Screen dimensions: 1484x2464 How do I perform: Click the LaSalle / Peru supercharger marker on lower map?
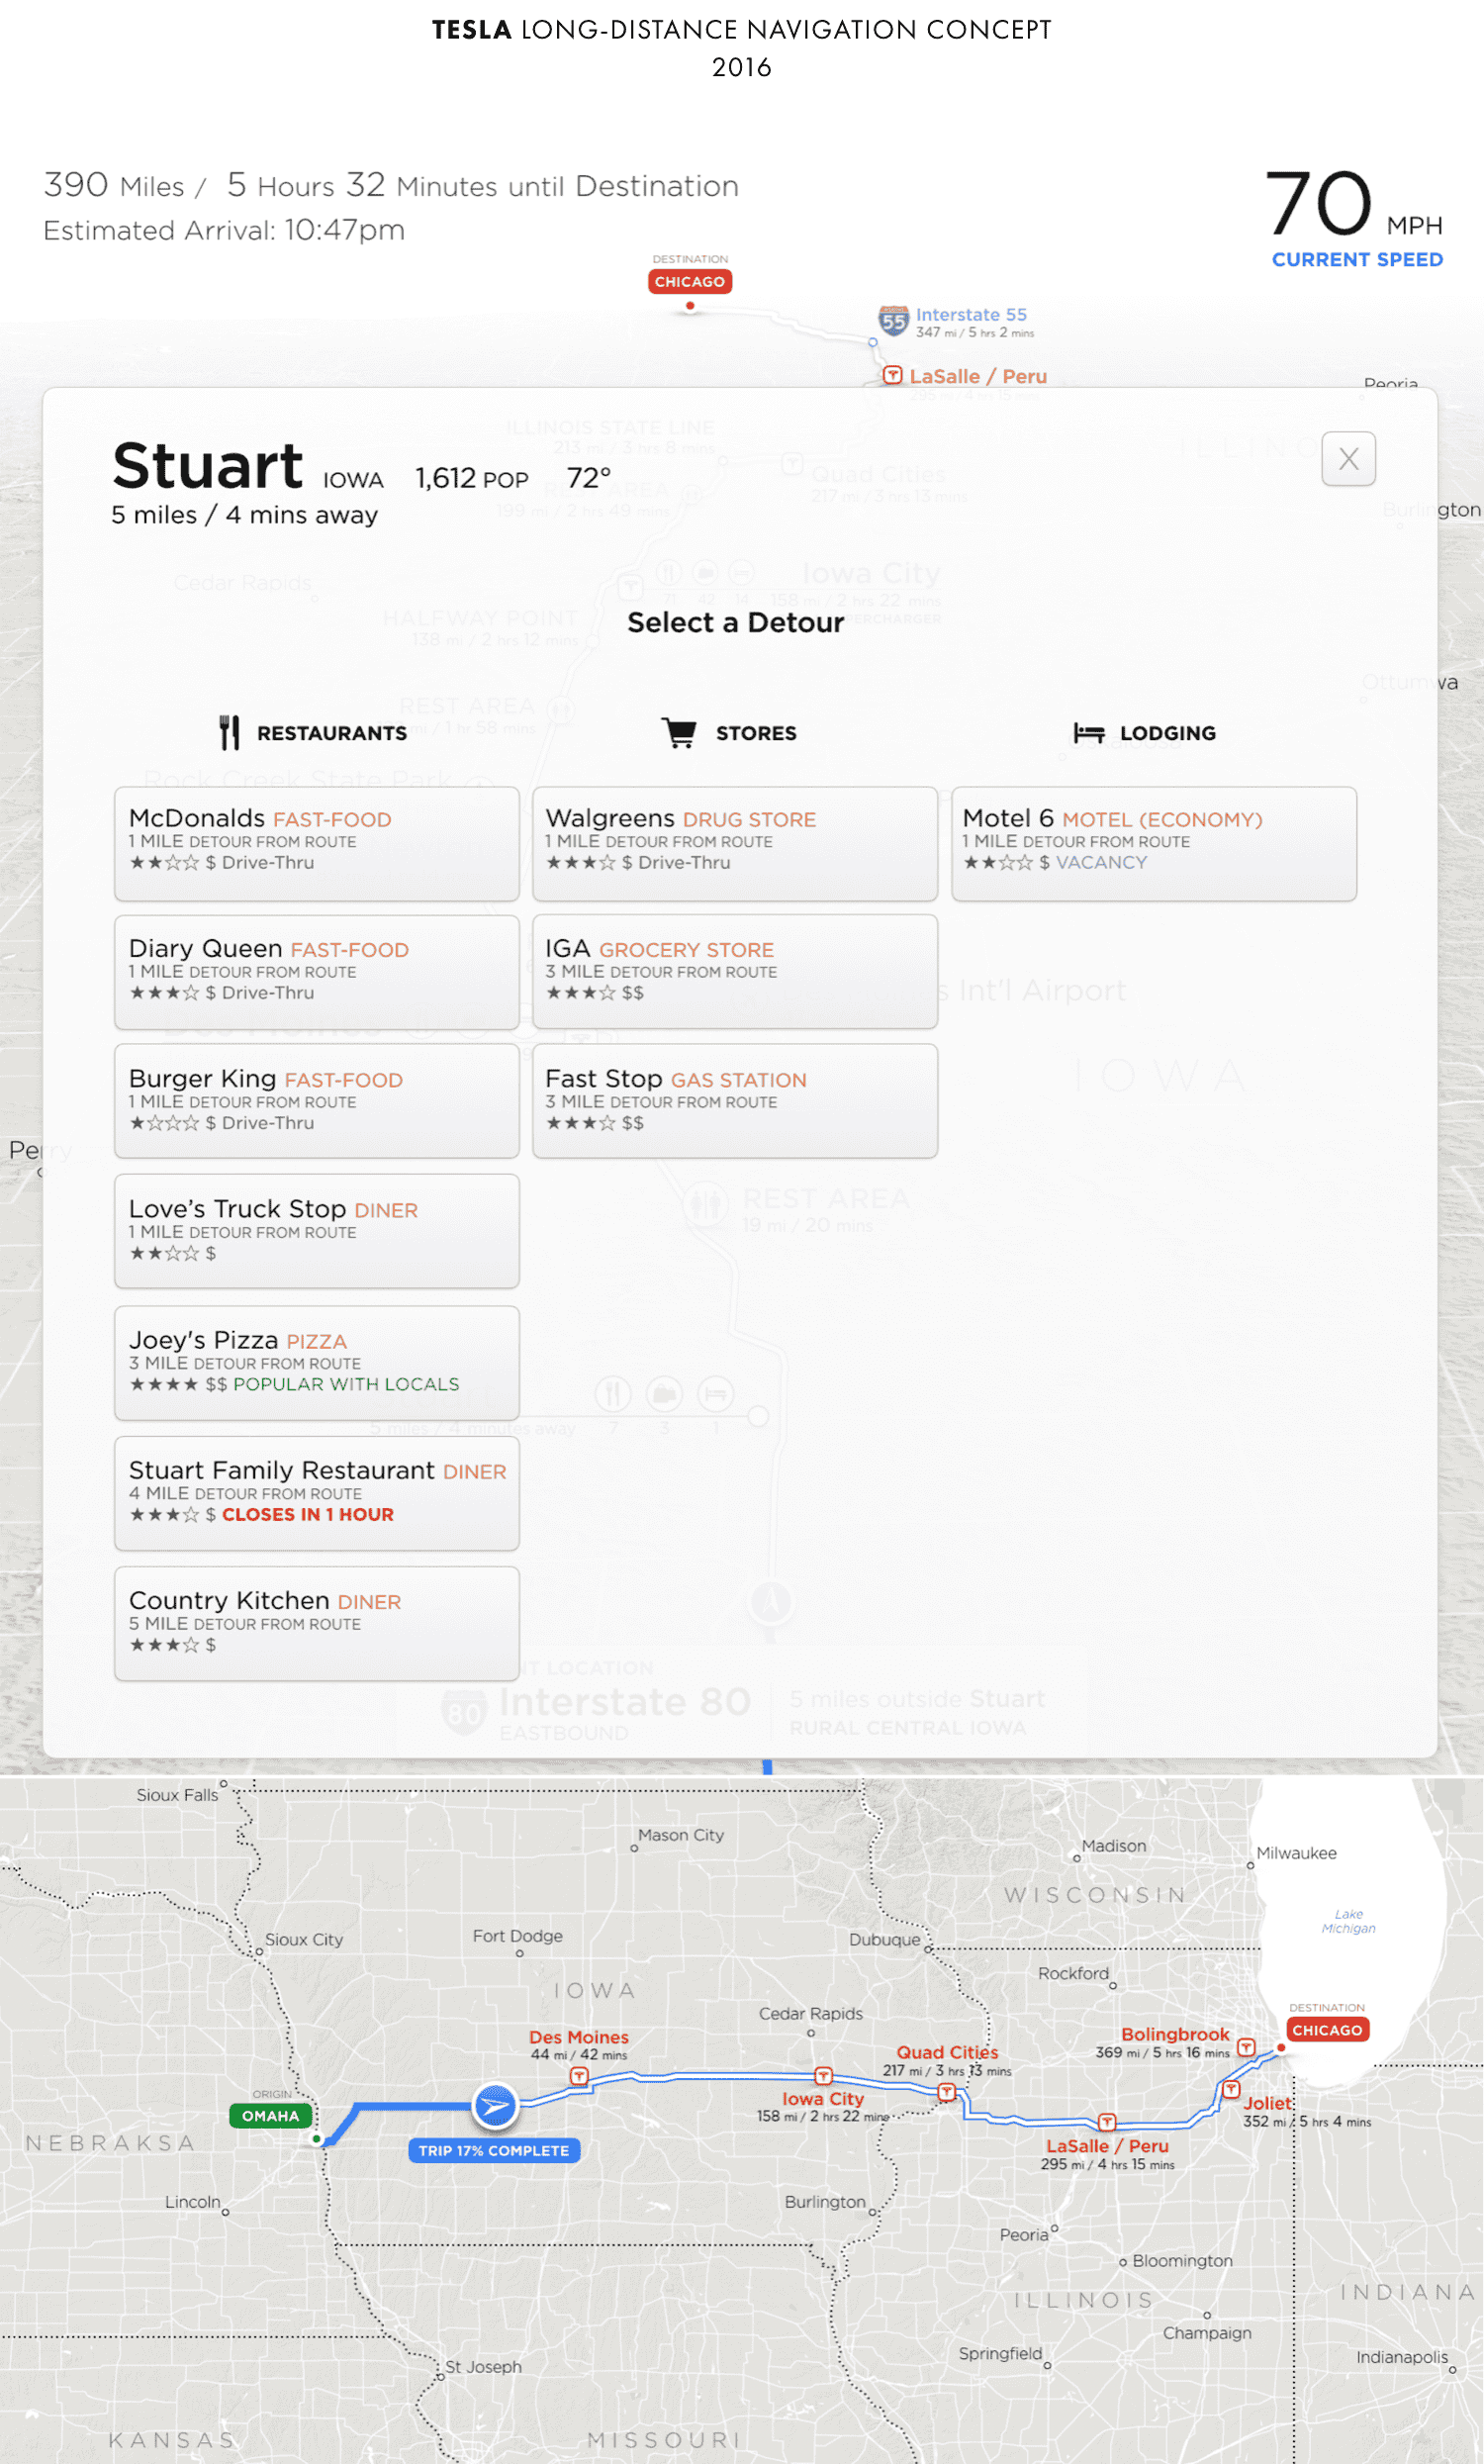click(1107, 2122)
